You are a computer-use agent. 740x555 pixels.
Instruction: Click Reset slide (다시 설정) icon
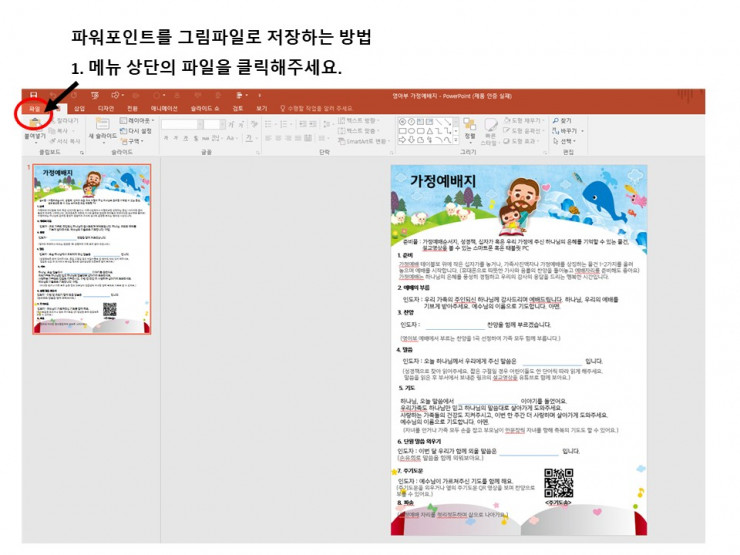[x=136, y=131]
